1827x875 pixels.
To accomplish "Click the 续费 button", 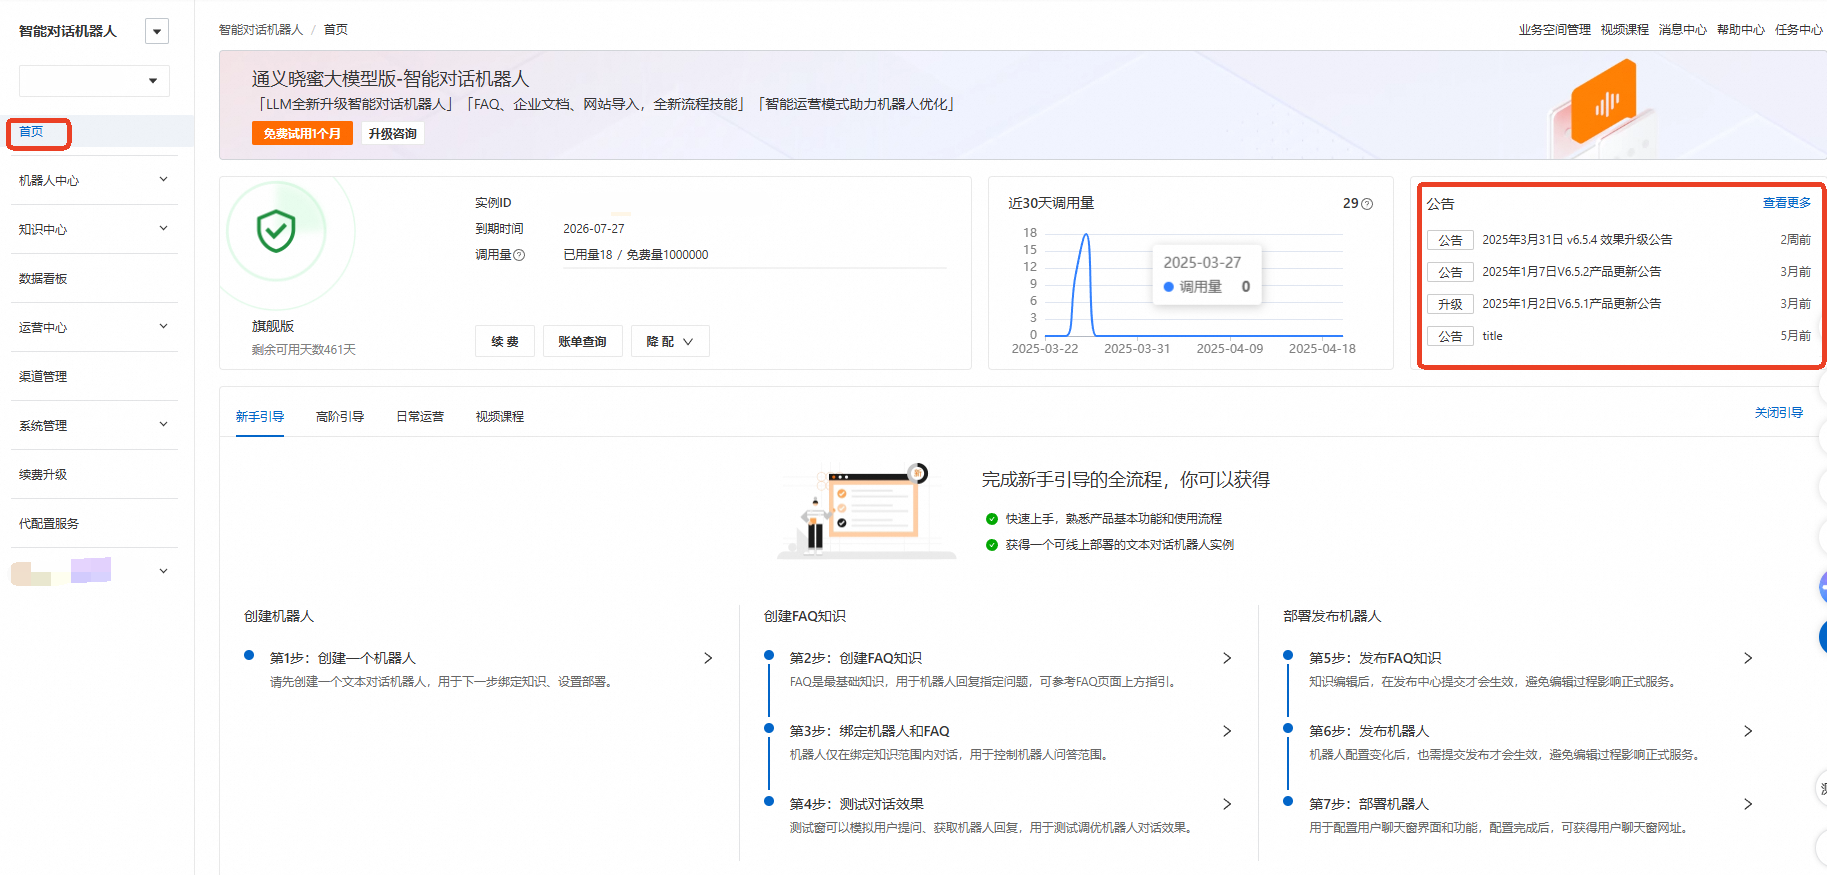I will click(505, 341).
